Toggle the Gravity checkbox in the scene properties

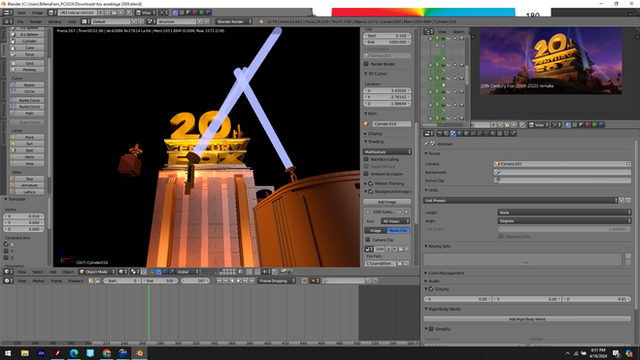pyautogui.click(x=431, y=289)
